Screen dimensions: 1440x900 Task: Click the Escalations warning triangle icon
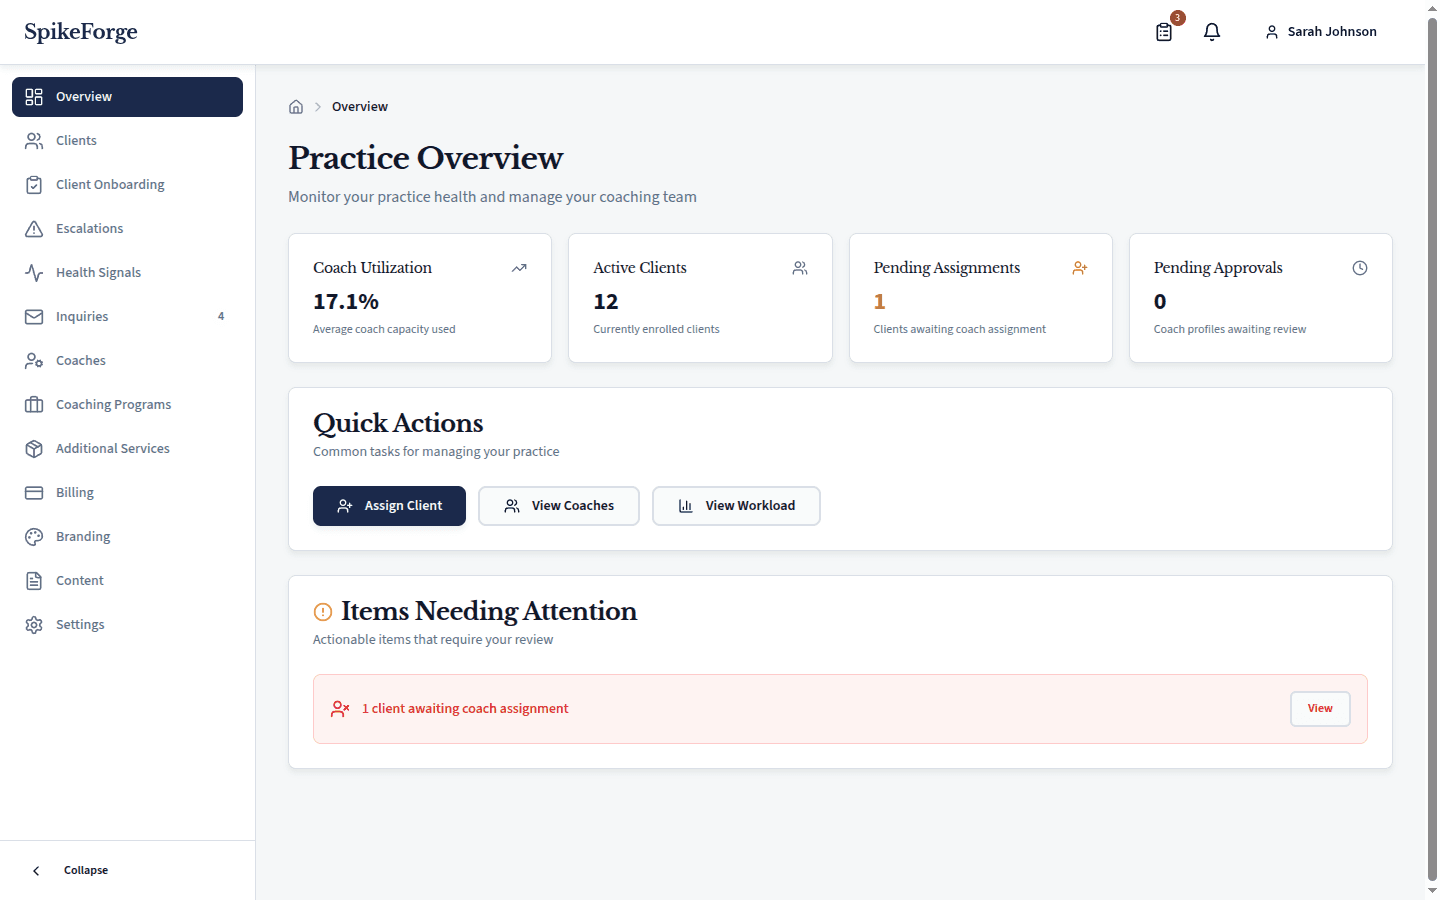[34, 228]
